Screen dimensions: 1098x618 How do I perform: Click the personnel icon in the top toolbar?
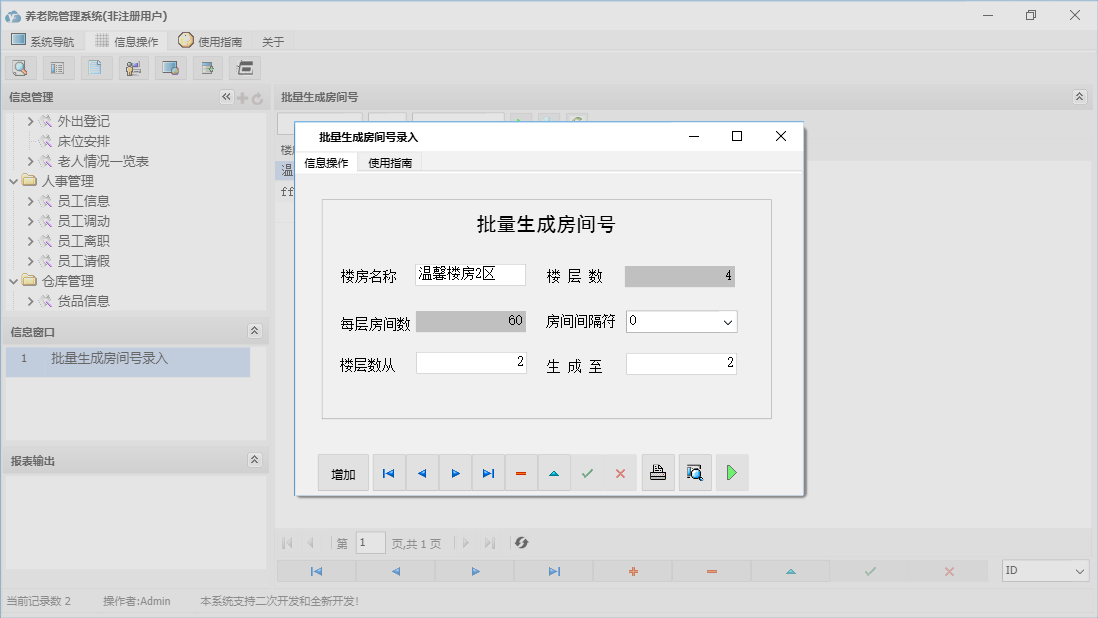point(133,67)
